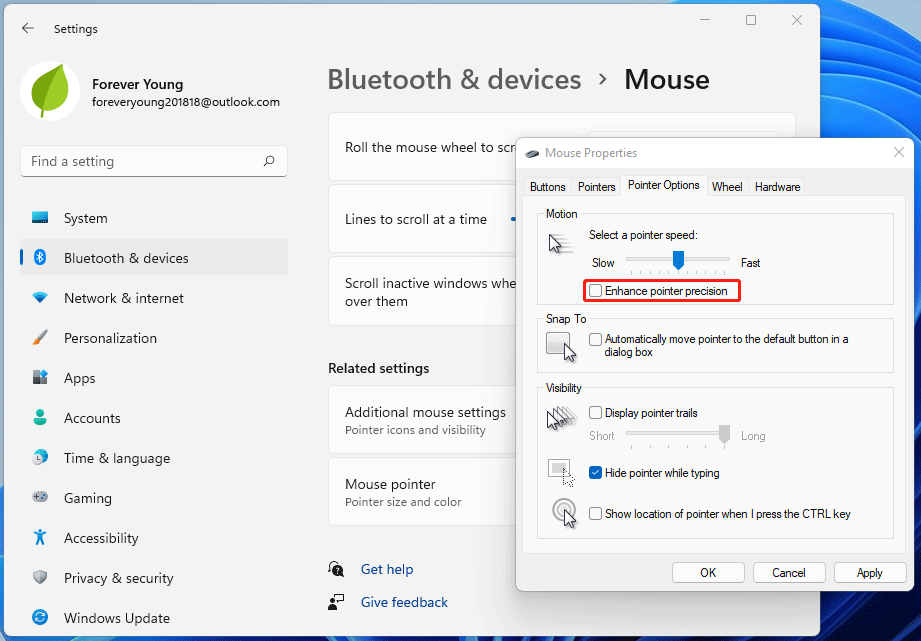Click the Give feedback person icon
Viewport: 921px width, 641px height.
[x=336, y=602]
